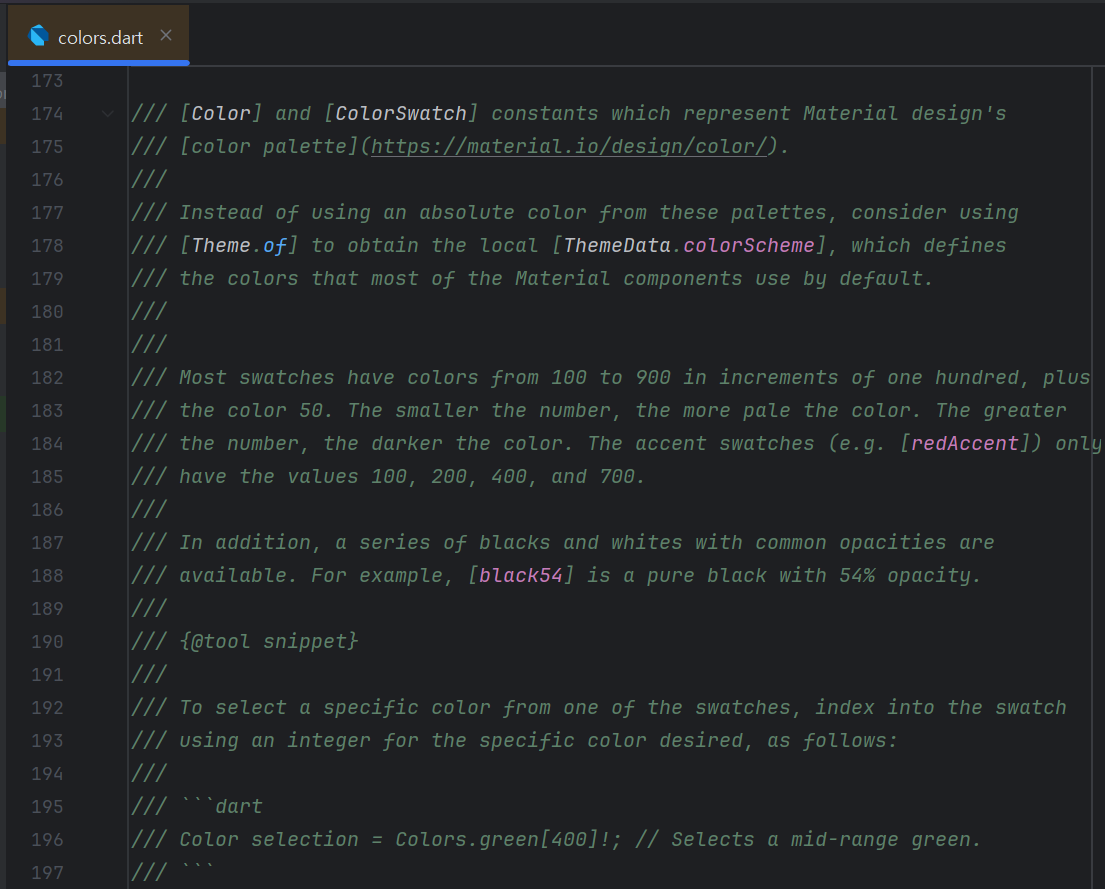Screen dimensions: 1105x889
Task: Click the Theme.of reference on line 178
Action: tap(239, 245)
